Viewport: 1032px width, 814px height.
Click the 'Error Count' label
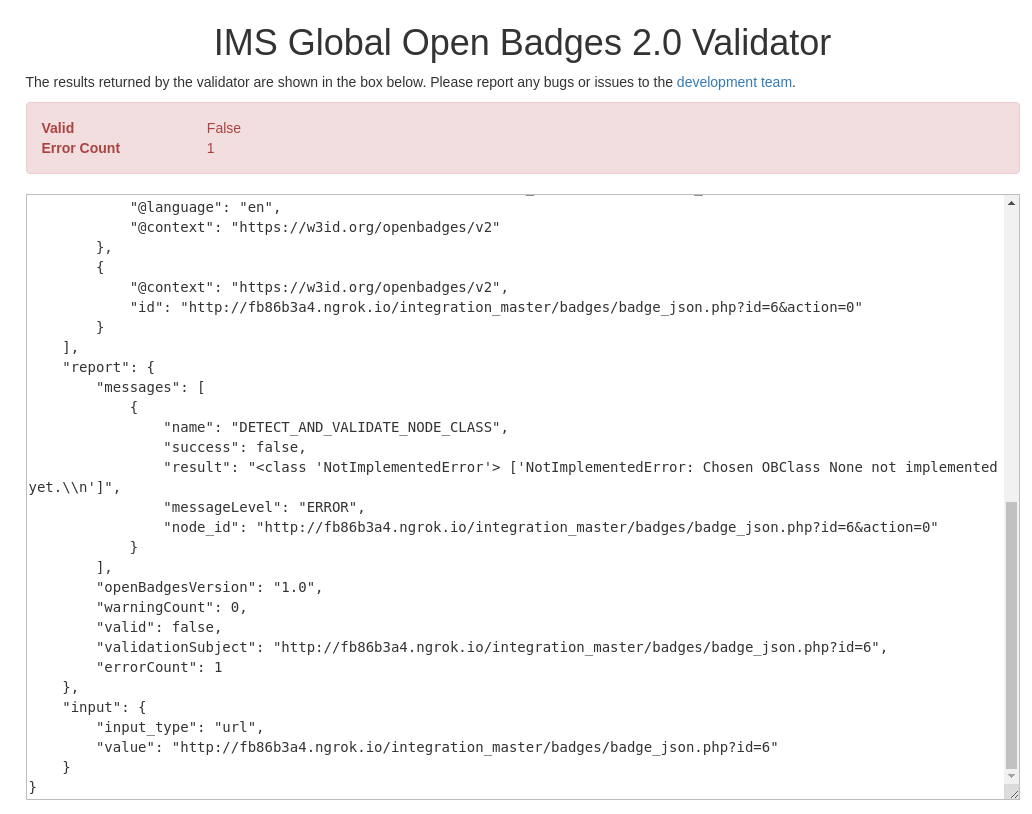81,148
